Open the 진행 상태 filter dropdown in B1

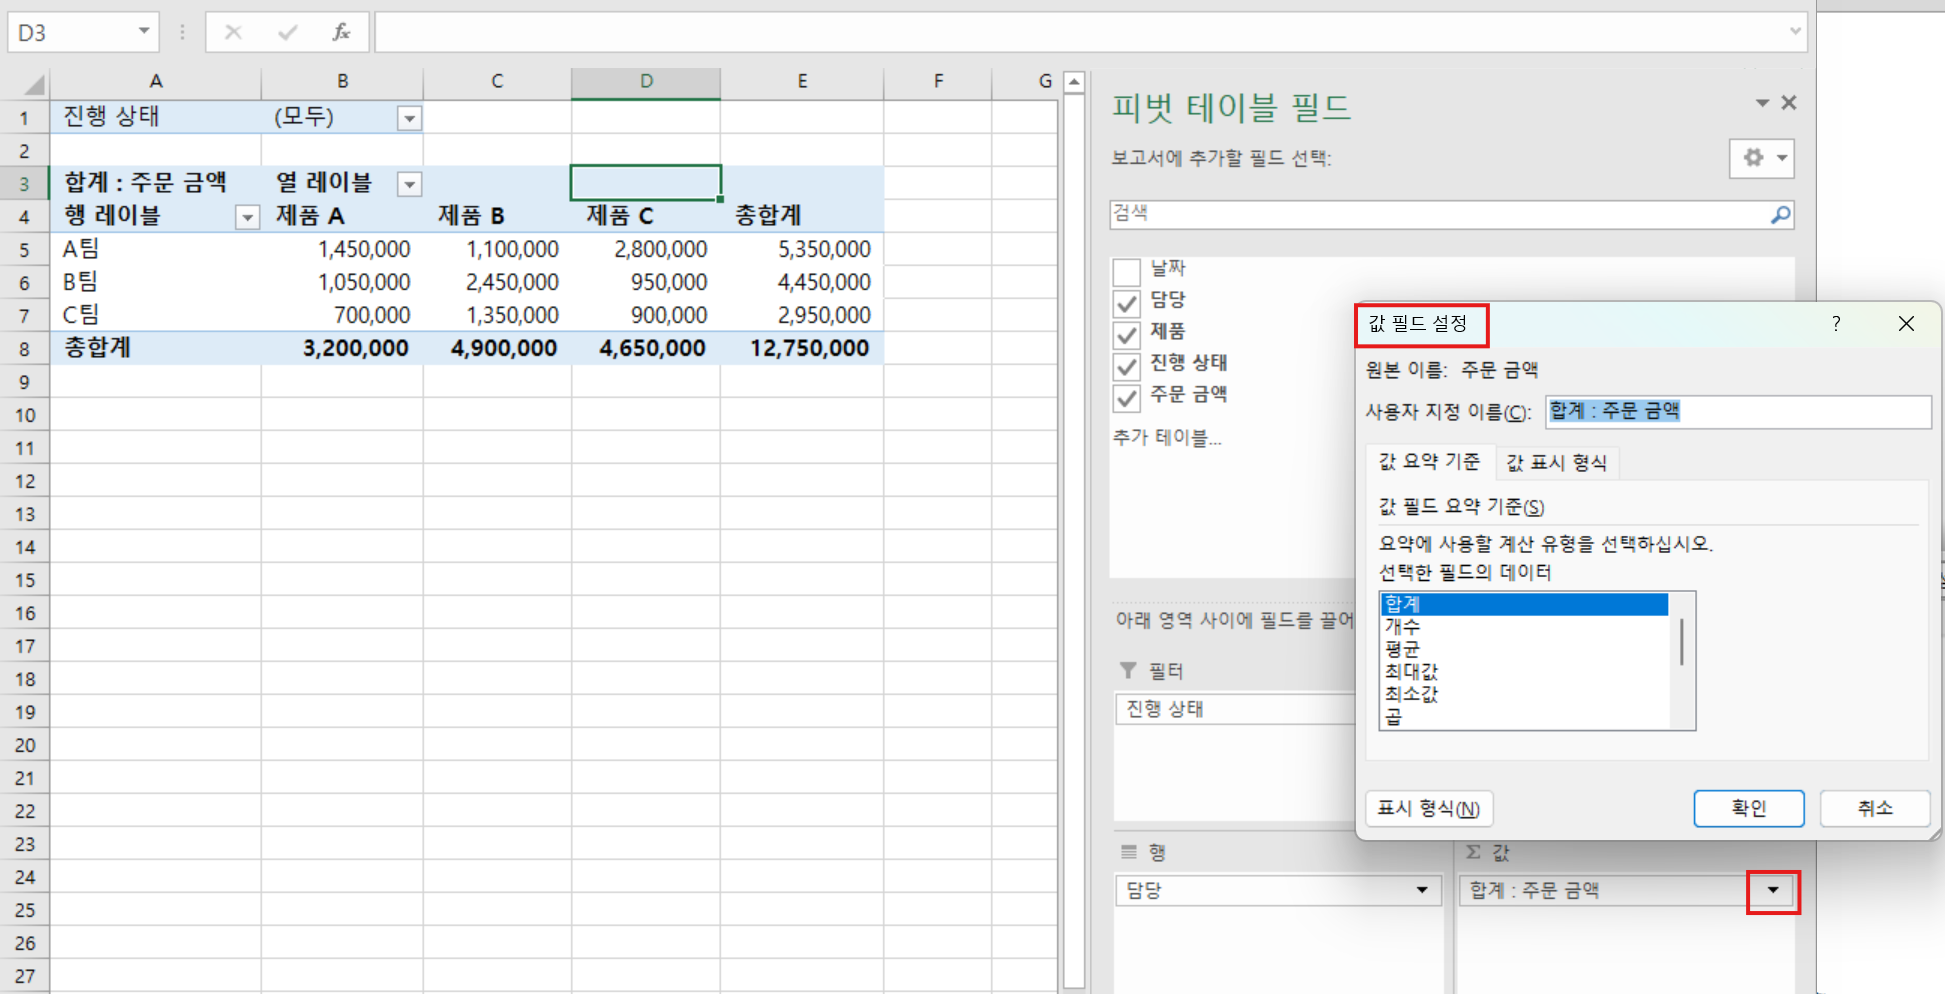[x=409, y=118]
